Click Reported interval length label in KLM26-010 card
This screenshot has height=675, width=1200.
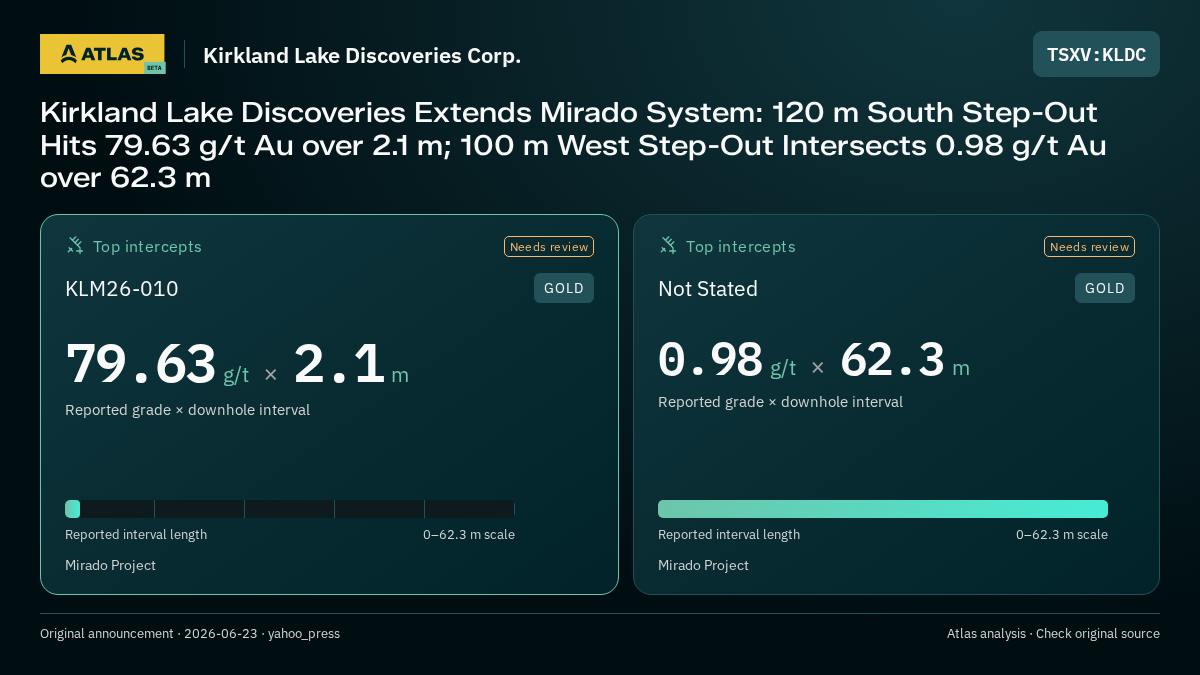pos(136,535)
